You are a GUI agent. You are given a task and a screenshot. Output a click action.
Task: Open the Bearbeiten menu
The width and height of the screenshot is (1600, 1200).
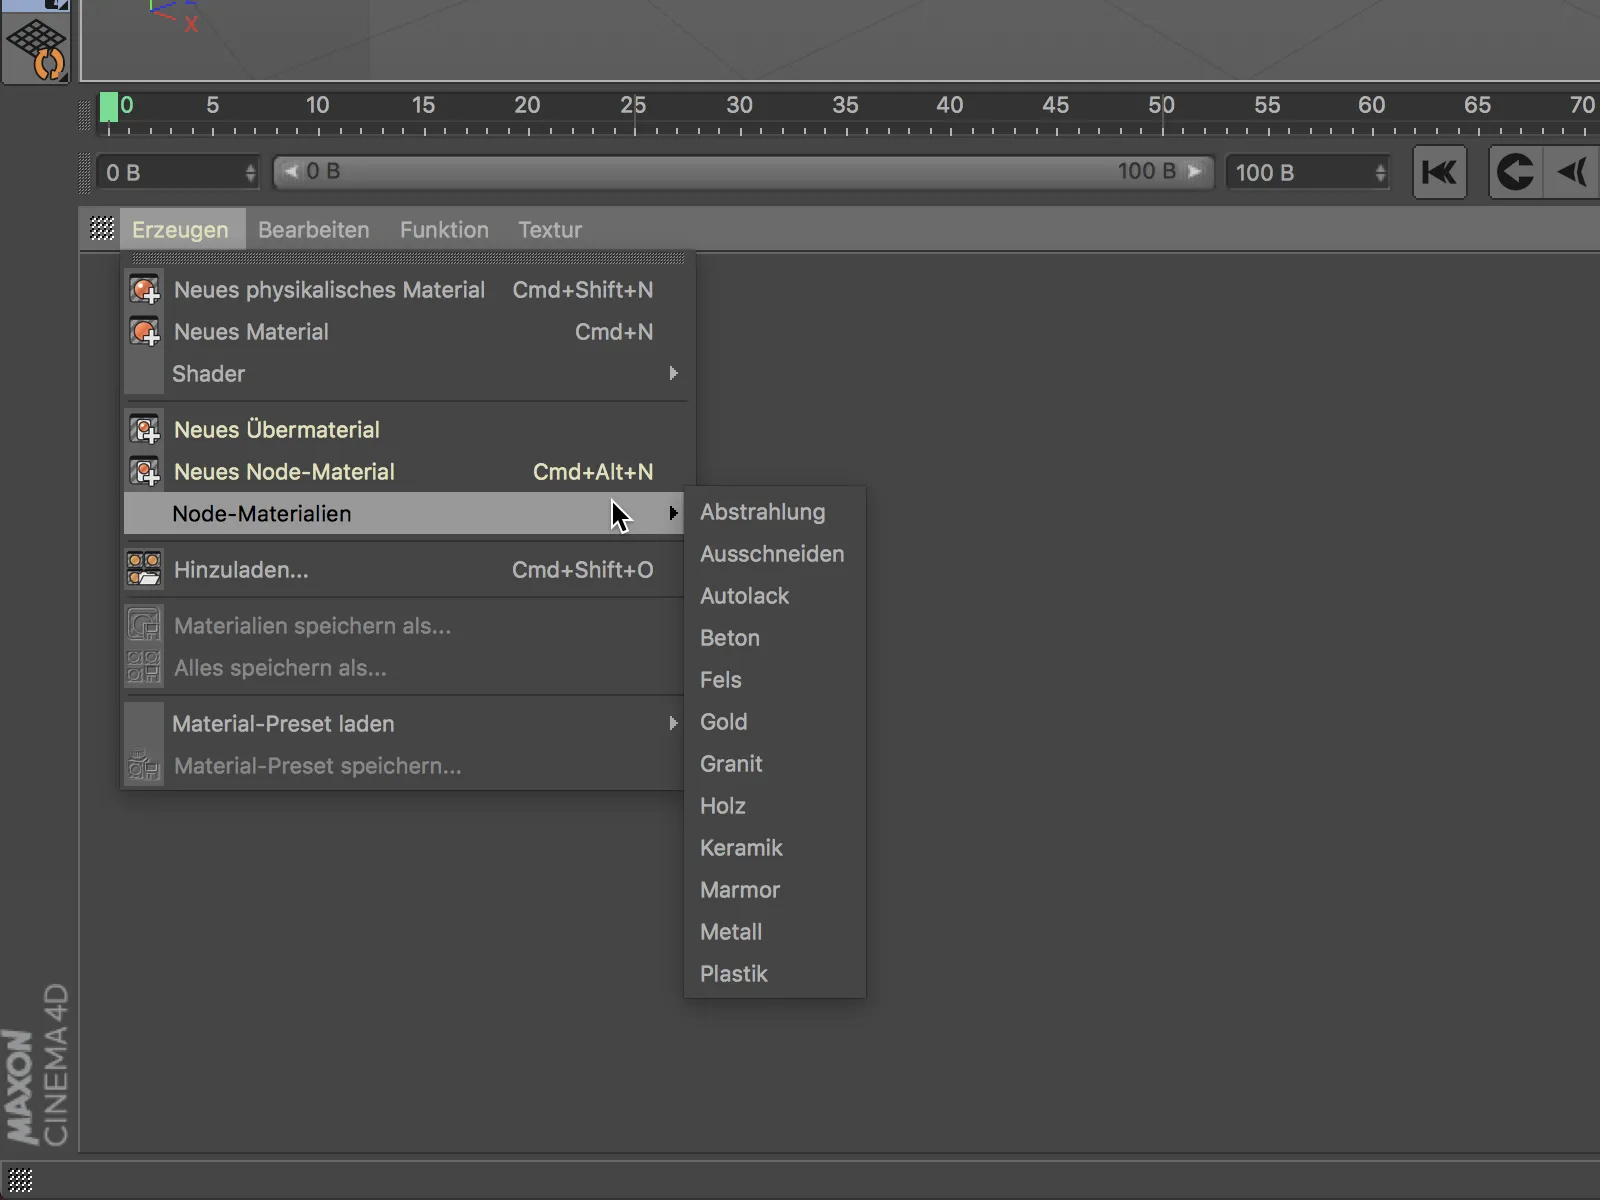click(314, 229)
